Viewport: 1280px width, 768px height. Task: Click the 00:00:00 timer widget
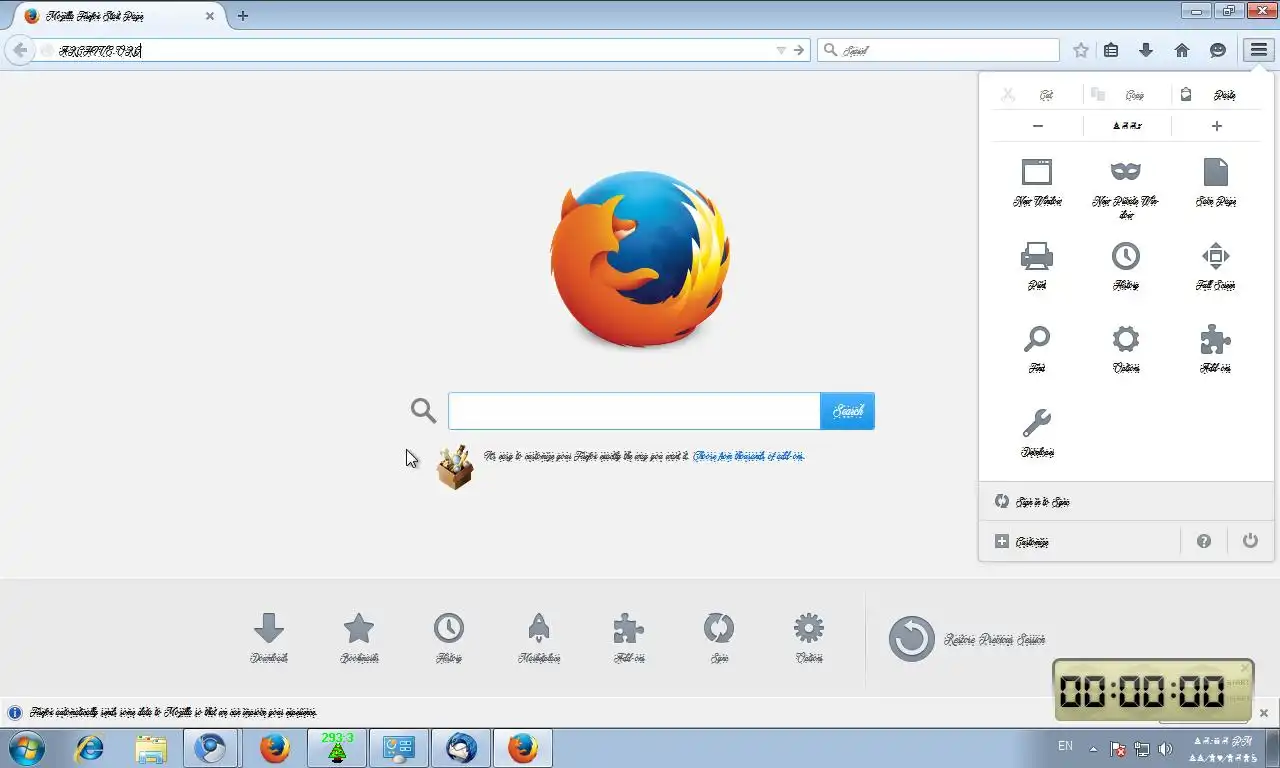point(1153,689)
